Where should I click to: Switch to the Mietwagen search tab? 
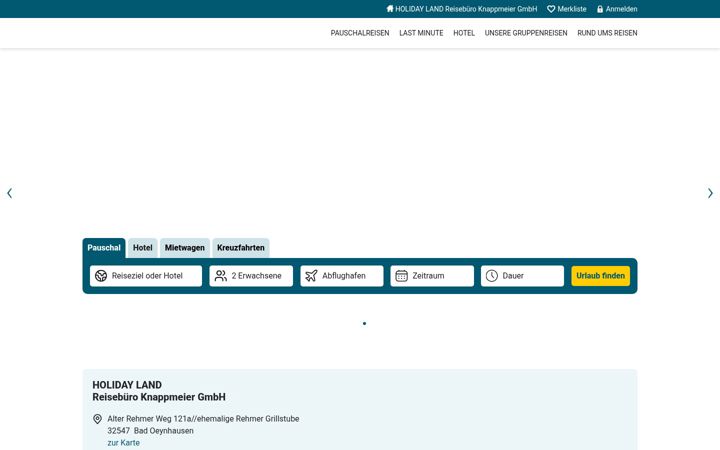pyautogui.click(x=185, y=248)
